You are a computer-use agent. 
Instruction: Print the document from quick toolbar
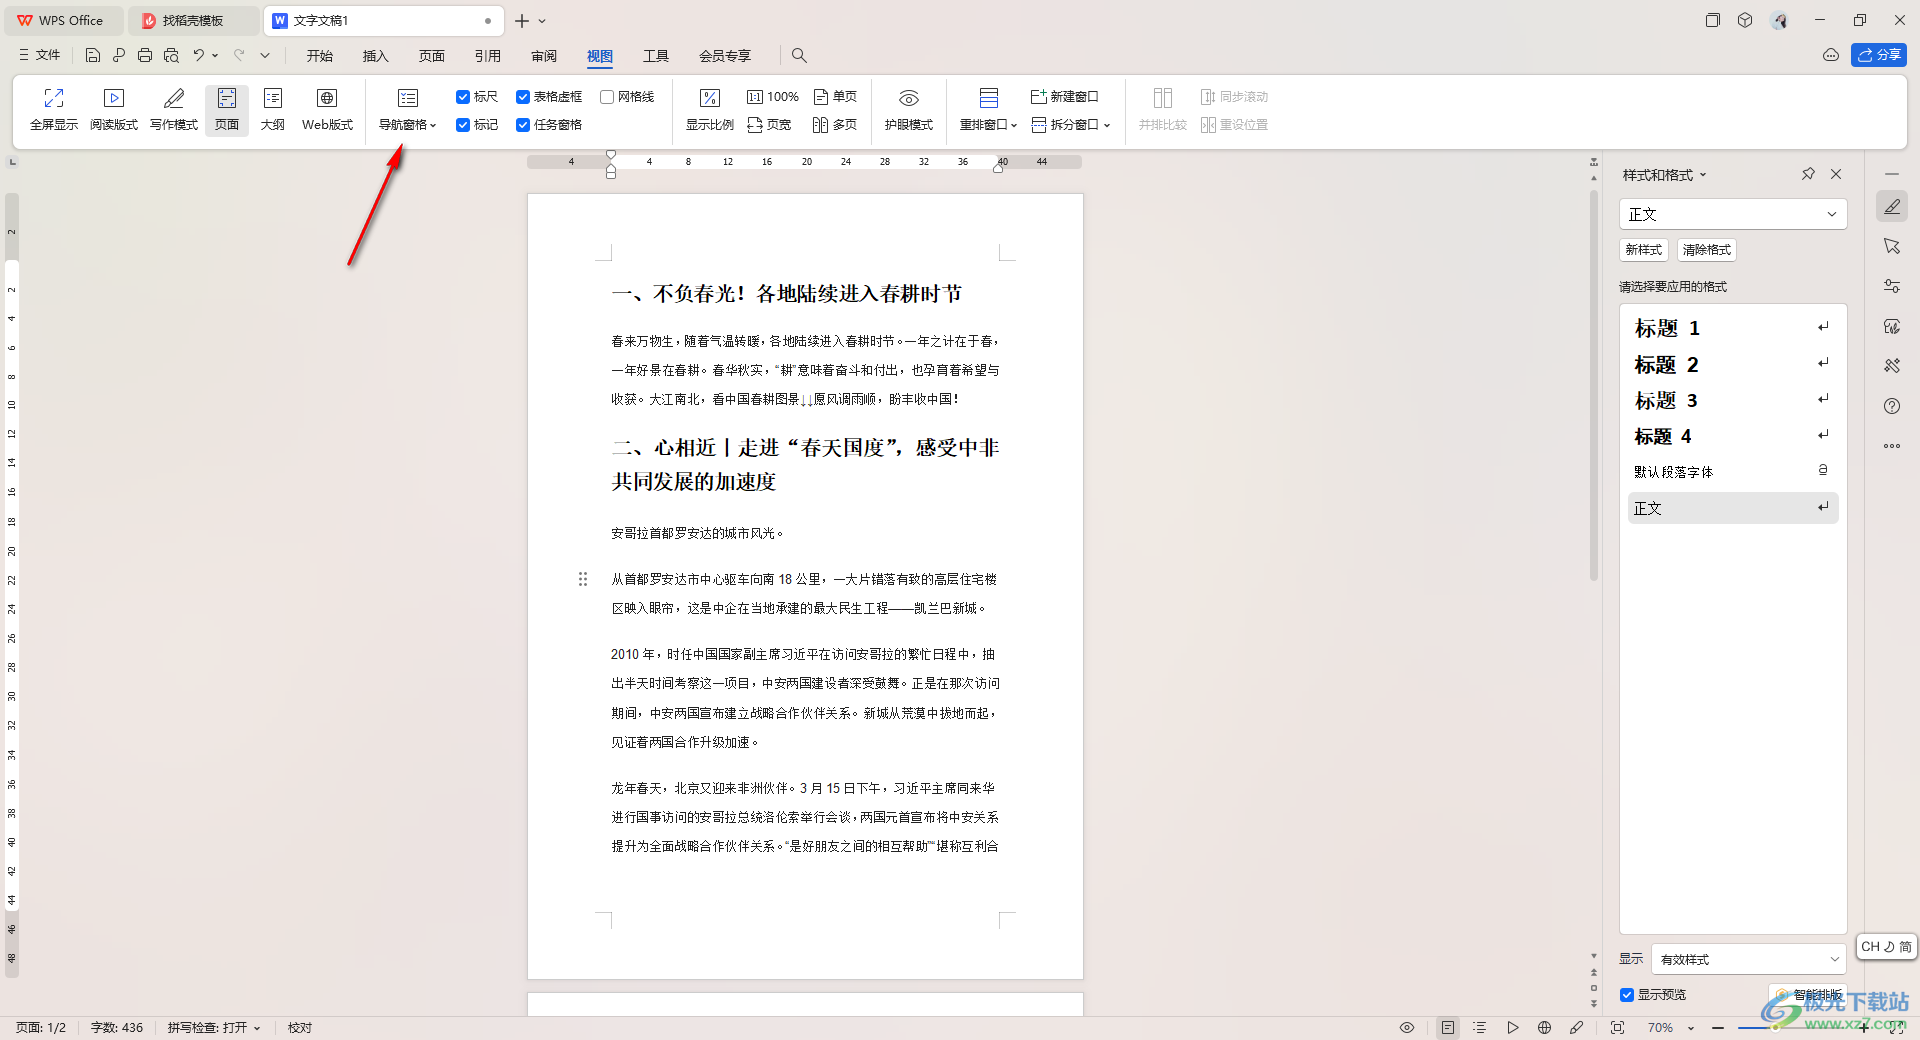(145, 55)
